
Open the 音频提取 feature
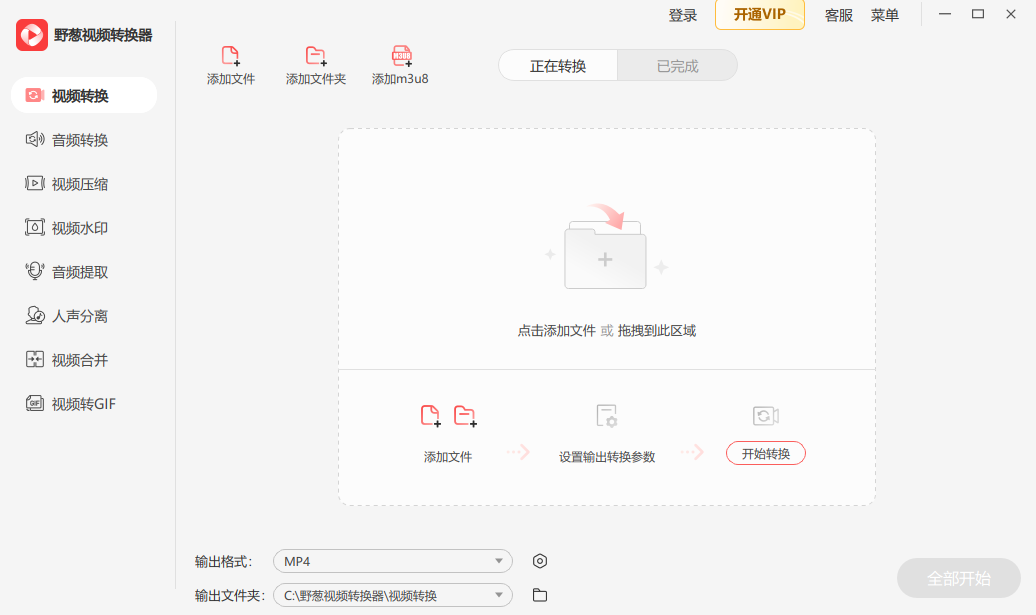pyautogui.click(x=70, y=271)
